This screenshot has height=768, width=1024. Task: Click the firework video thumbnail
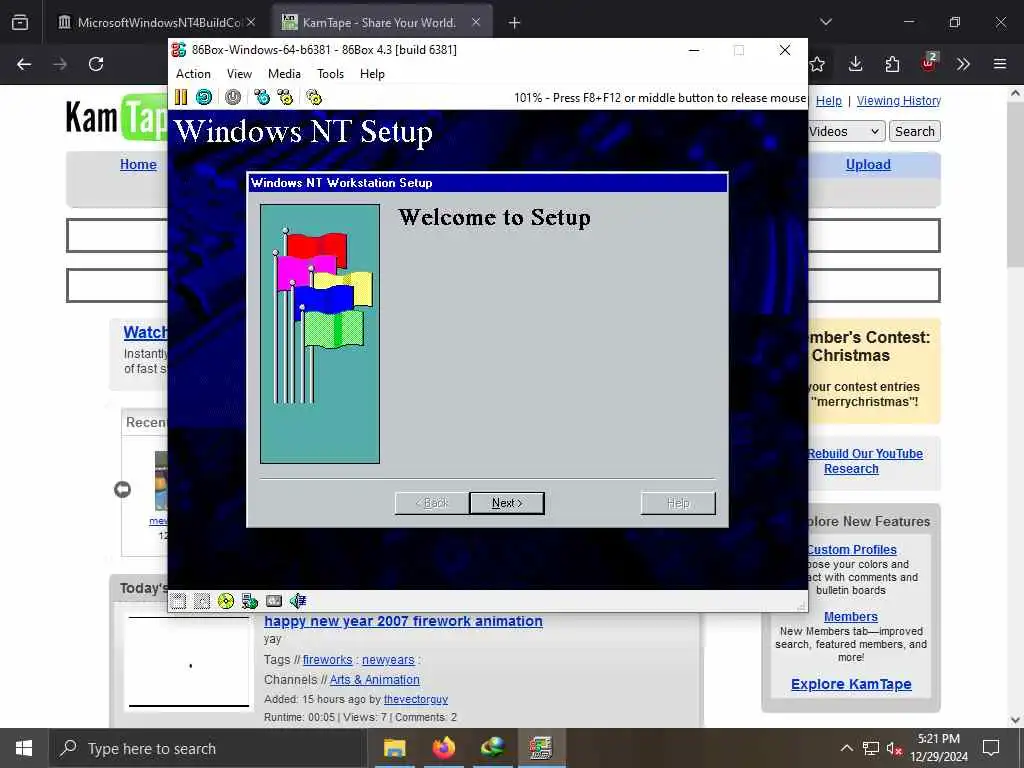[189, 662]
